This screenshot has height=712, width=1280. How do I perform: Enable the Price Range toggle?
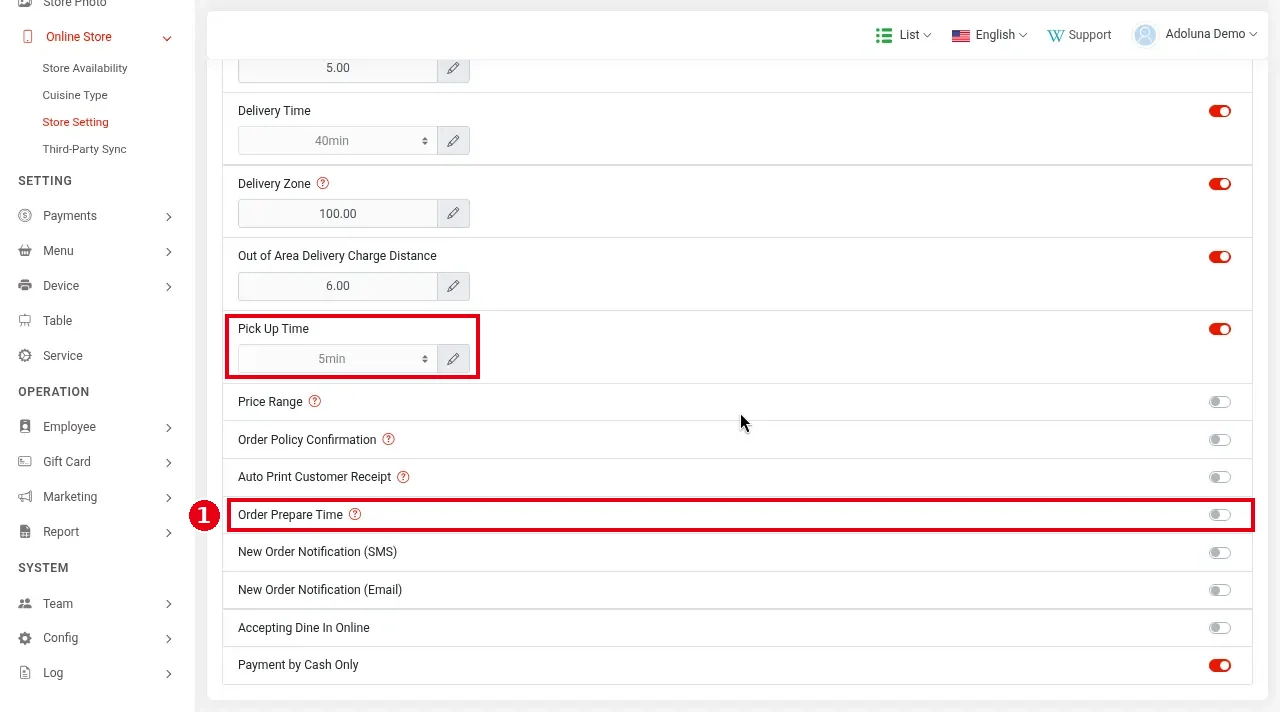tap(1219, 402)
